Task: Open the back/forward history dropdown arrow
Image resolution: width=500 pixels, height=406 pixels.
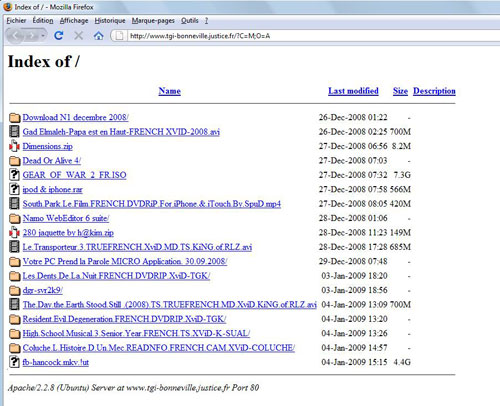Action: tap(43, 35)
